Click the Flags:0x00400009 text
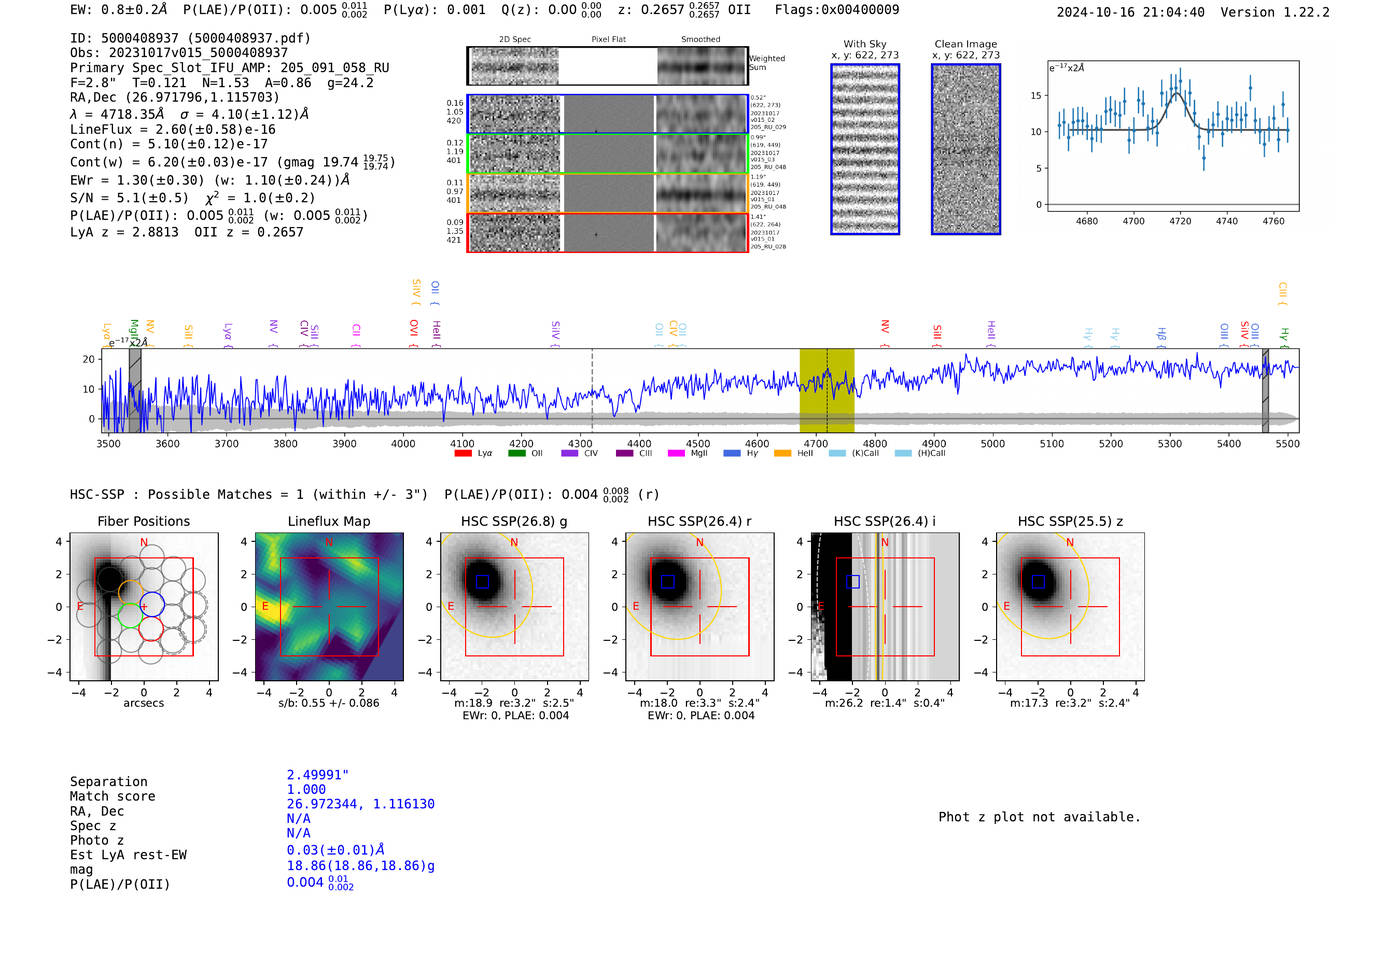 click(837, 10)
